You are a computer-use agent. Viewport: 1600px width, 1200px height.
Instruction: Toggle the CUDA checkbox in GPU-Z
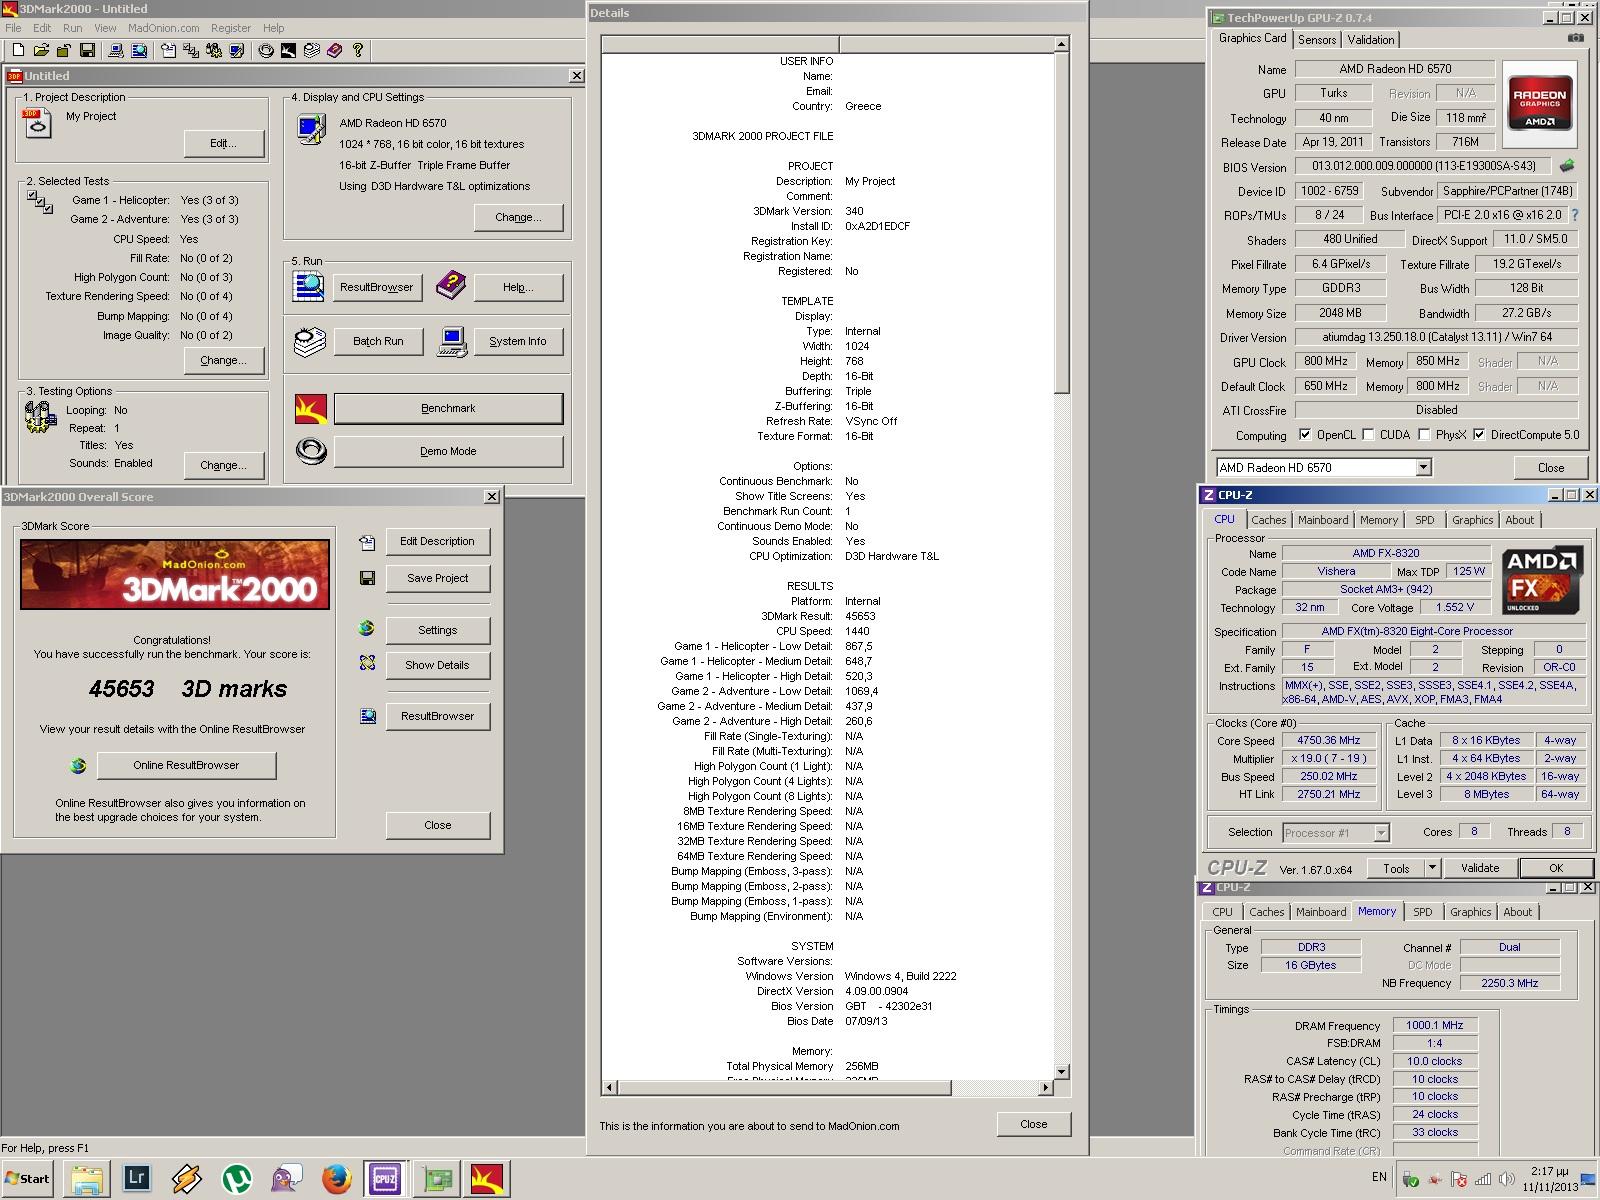point(1368,435)
